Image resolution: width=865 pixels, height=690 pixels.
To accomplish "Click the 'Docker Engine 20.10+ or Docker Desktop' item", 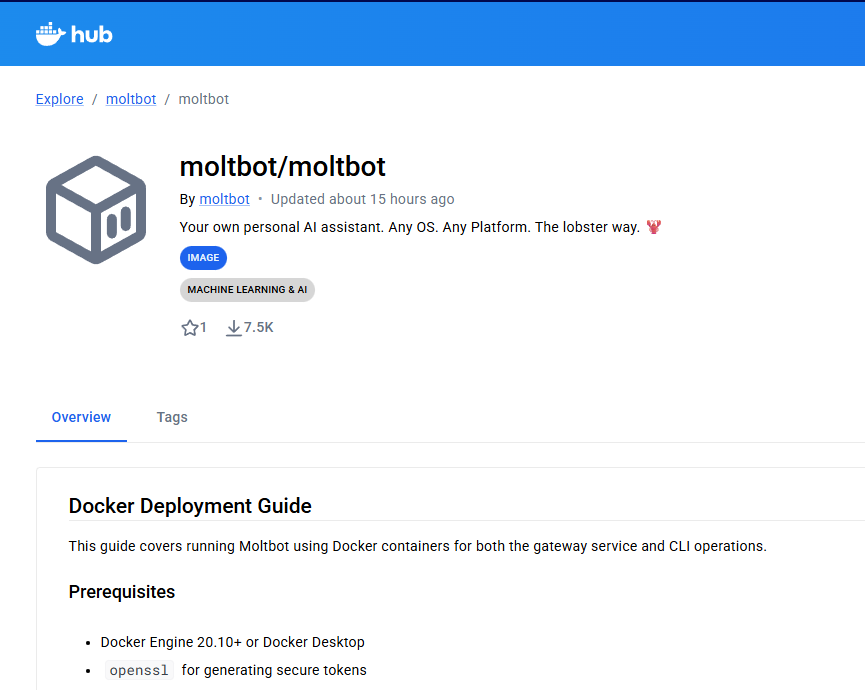I will pyautogui.click(x=232, y=642).
